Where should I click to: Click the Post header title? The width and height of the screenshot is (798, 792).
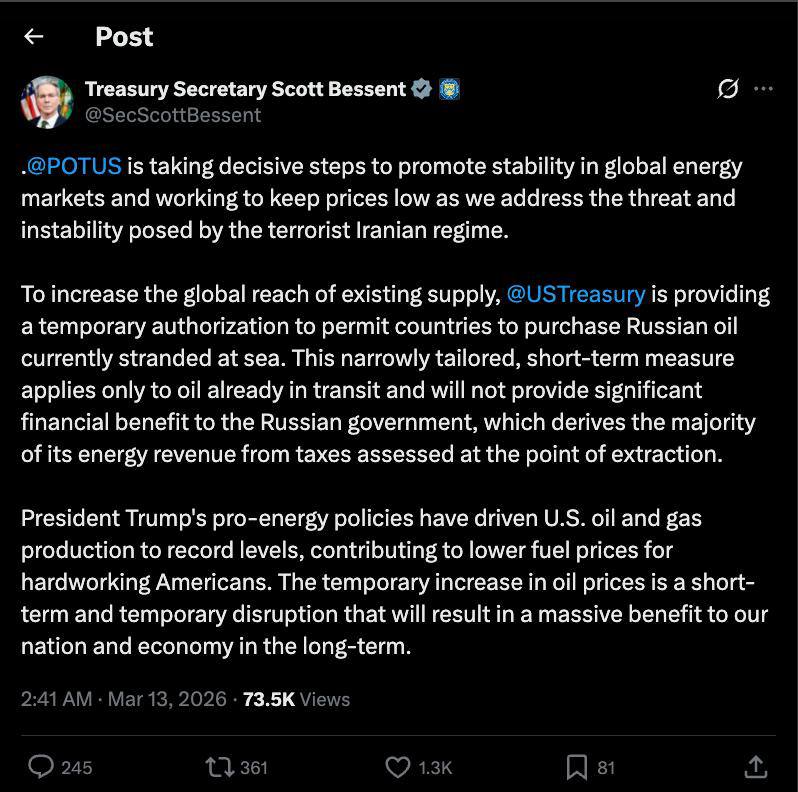coord(124,37)
